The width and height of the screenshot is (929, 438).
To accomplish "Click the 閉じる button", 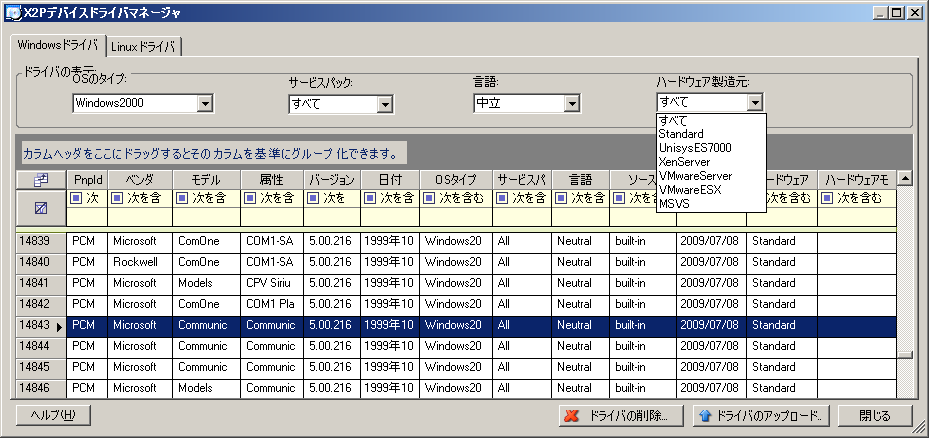I will pos(874,415).
